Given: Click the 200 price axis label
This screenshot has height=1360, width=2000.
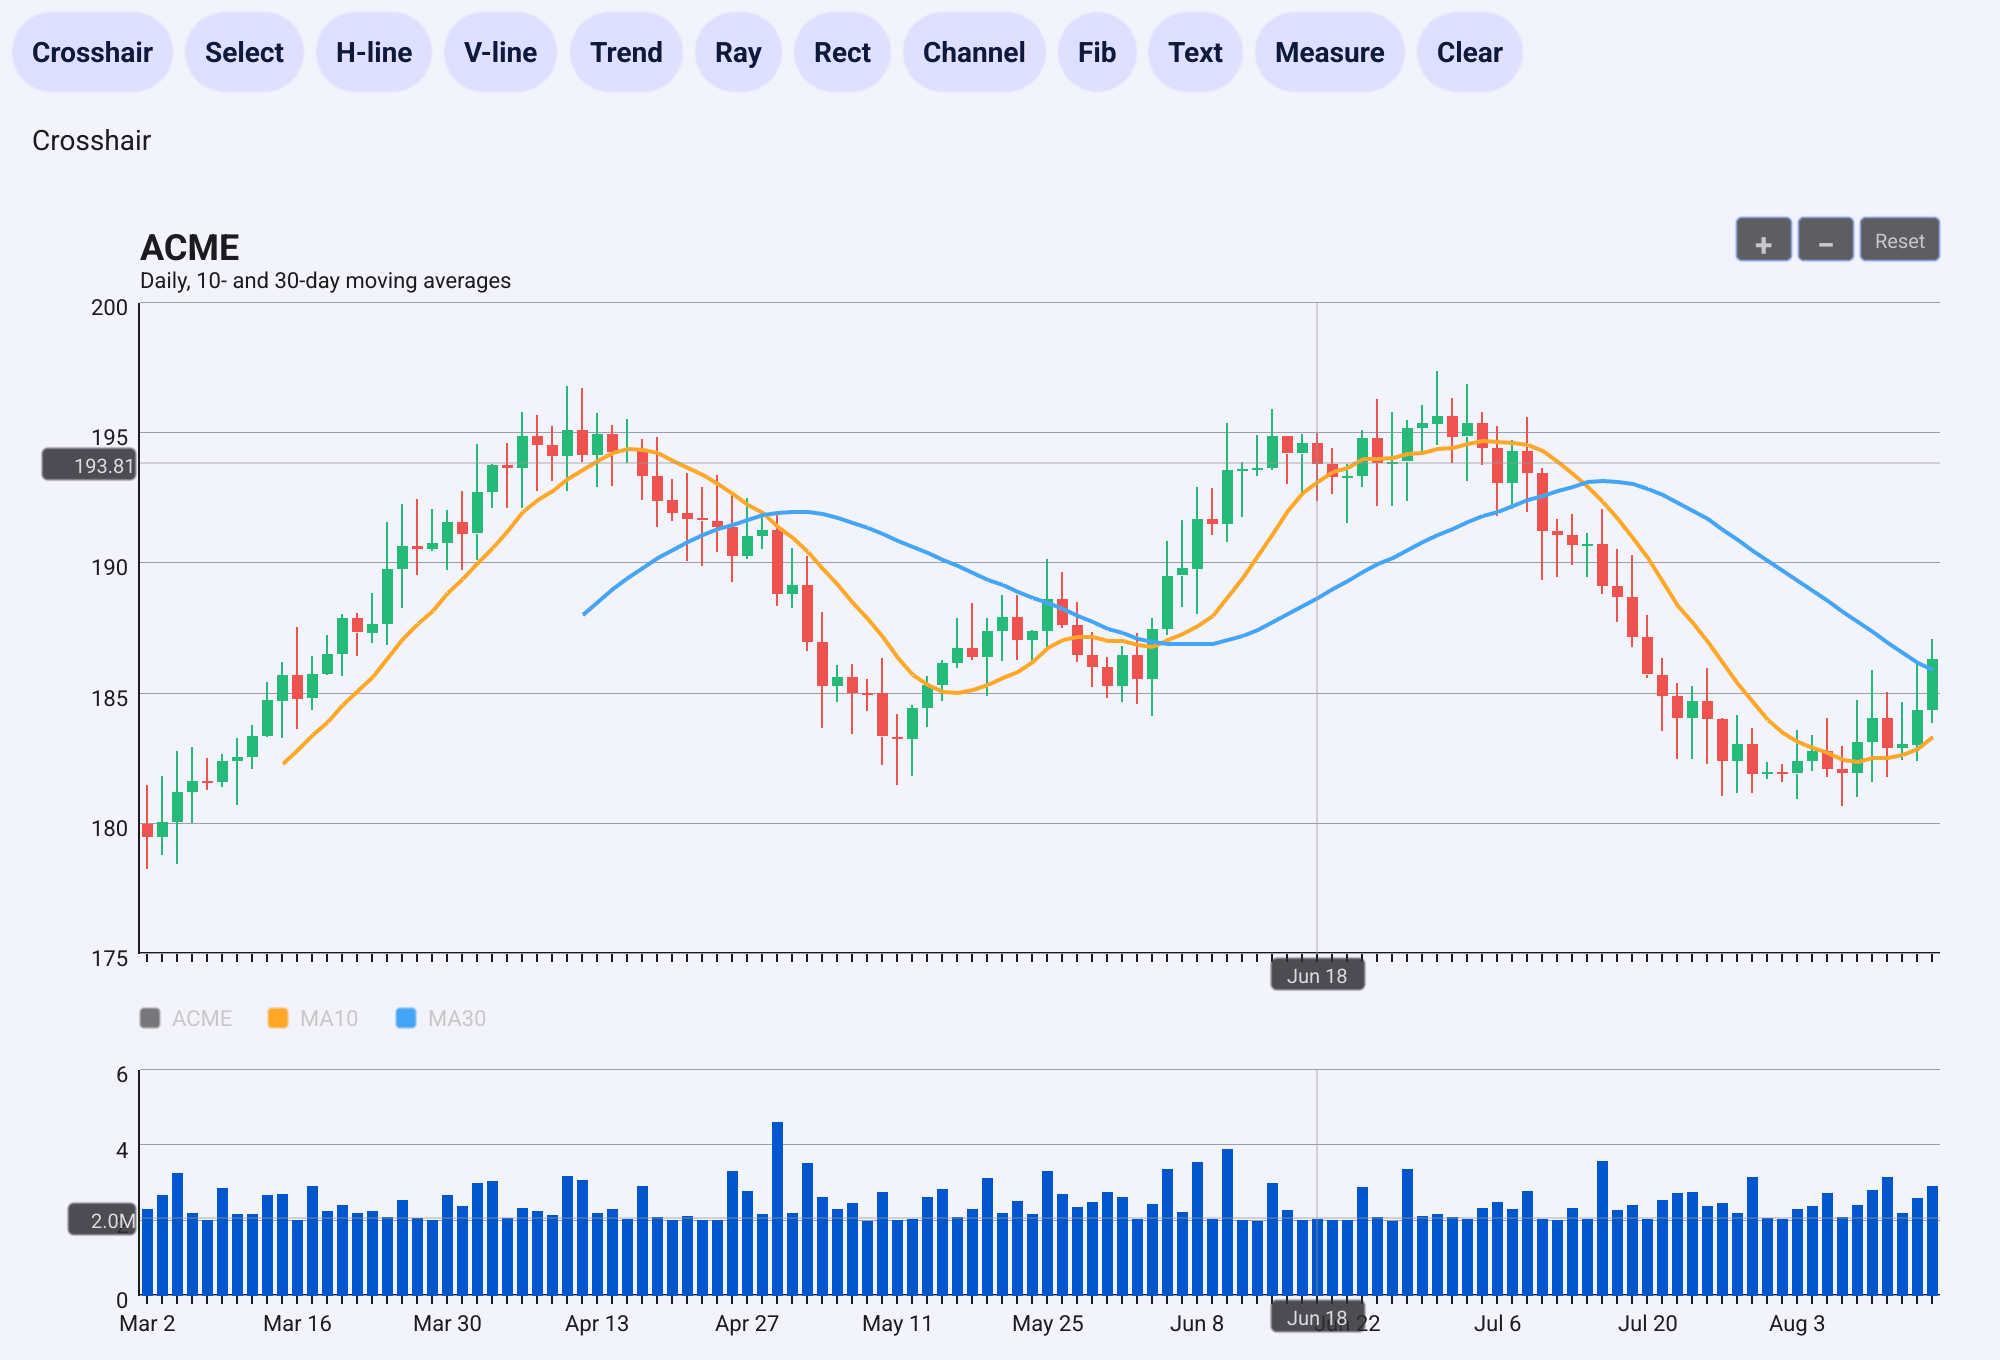Looking at the screenshot, I should [110, 307].
